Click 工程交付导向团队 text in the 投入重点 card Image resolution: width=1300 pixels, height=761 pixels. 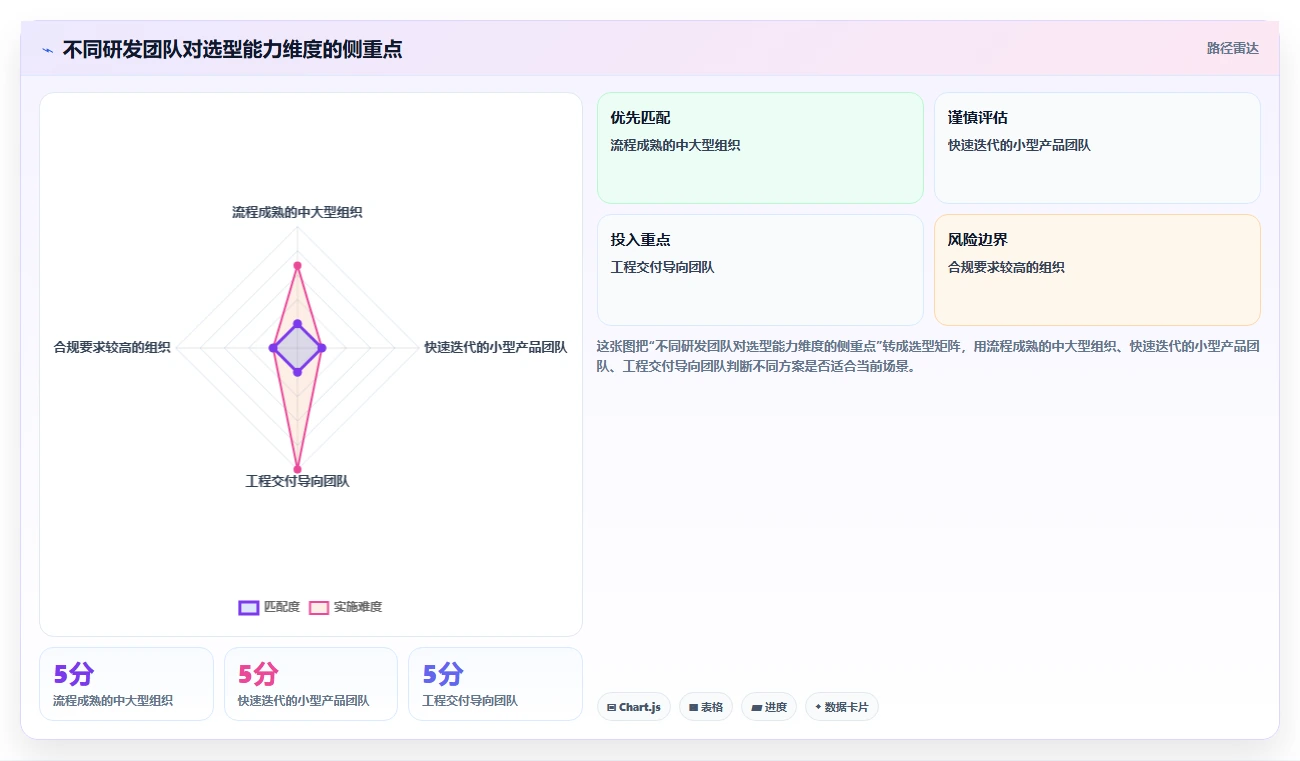(x=662, y=267)
